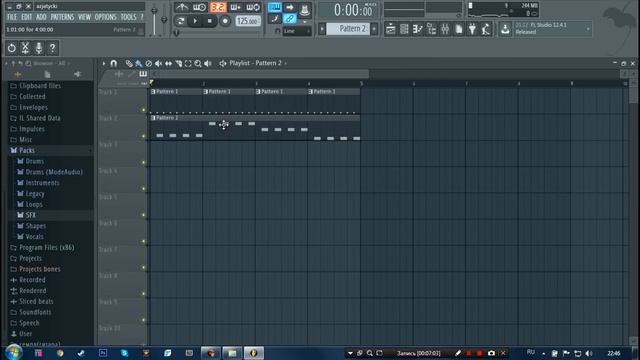
Task: Click the microphone recording shortcut icon
Action: point(39,48)
